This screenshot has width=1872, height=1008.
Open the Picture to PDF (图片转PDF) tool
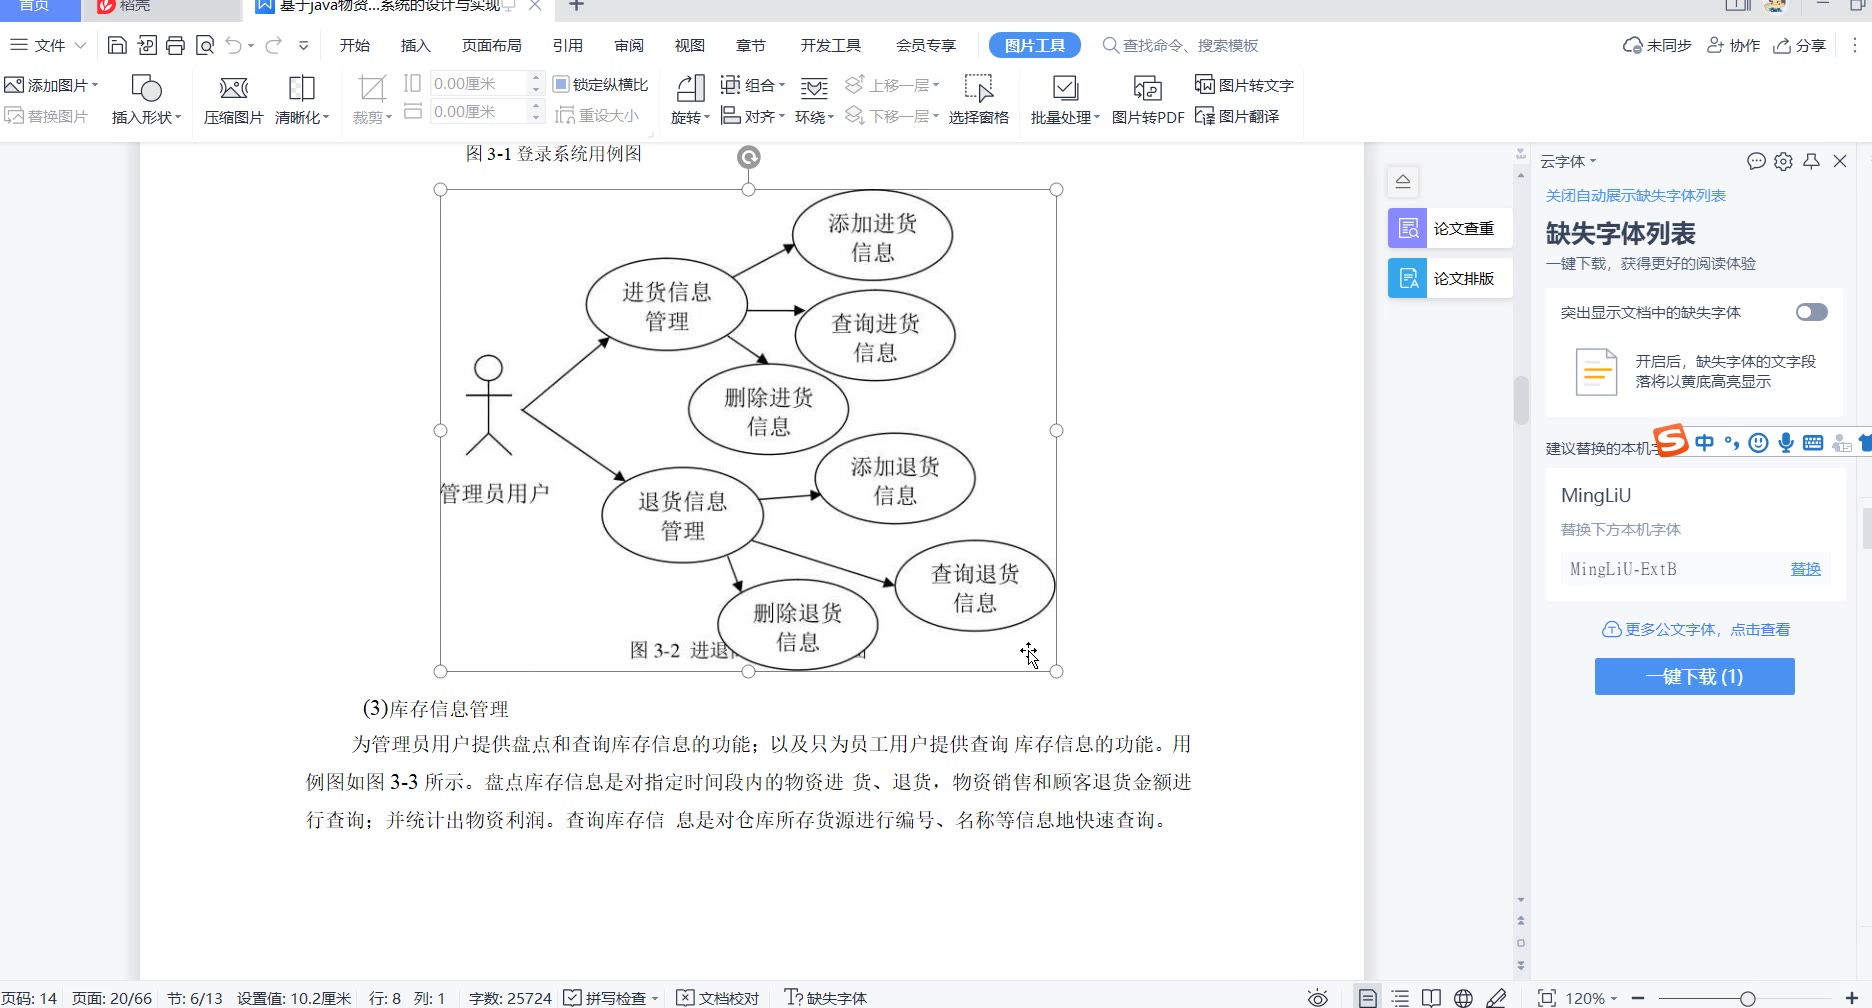coord(1147,90)
